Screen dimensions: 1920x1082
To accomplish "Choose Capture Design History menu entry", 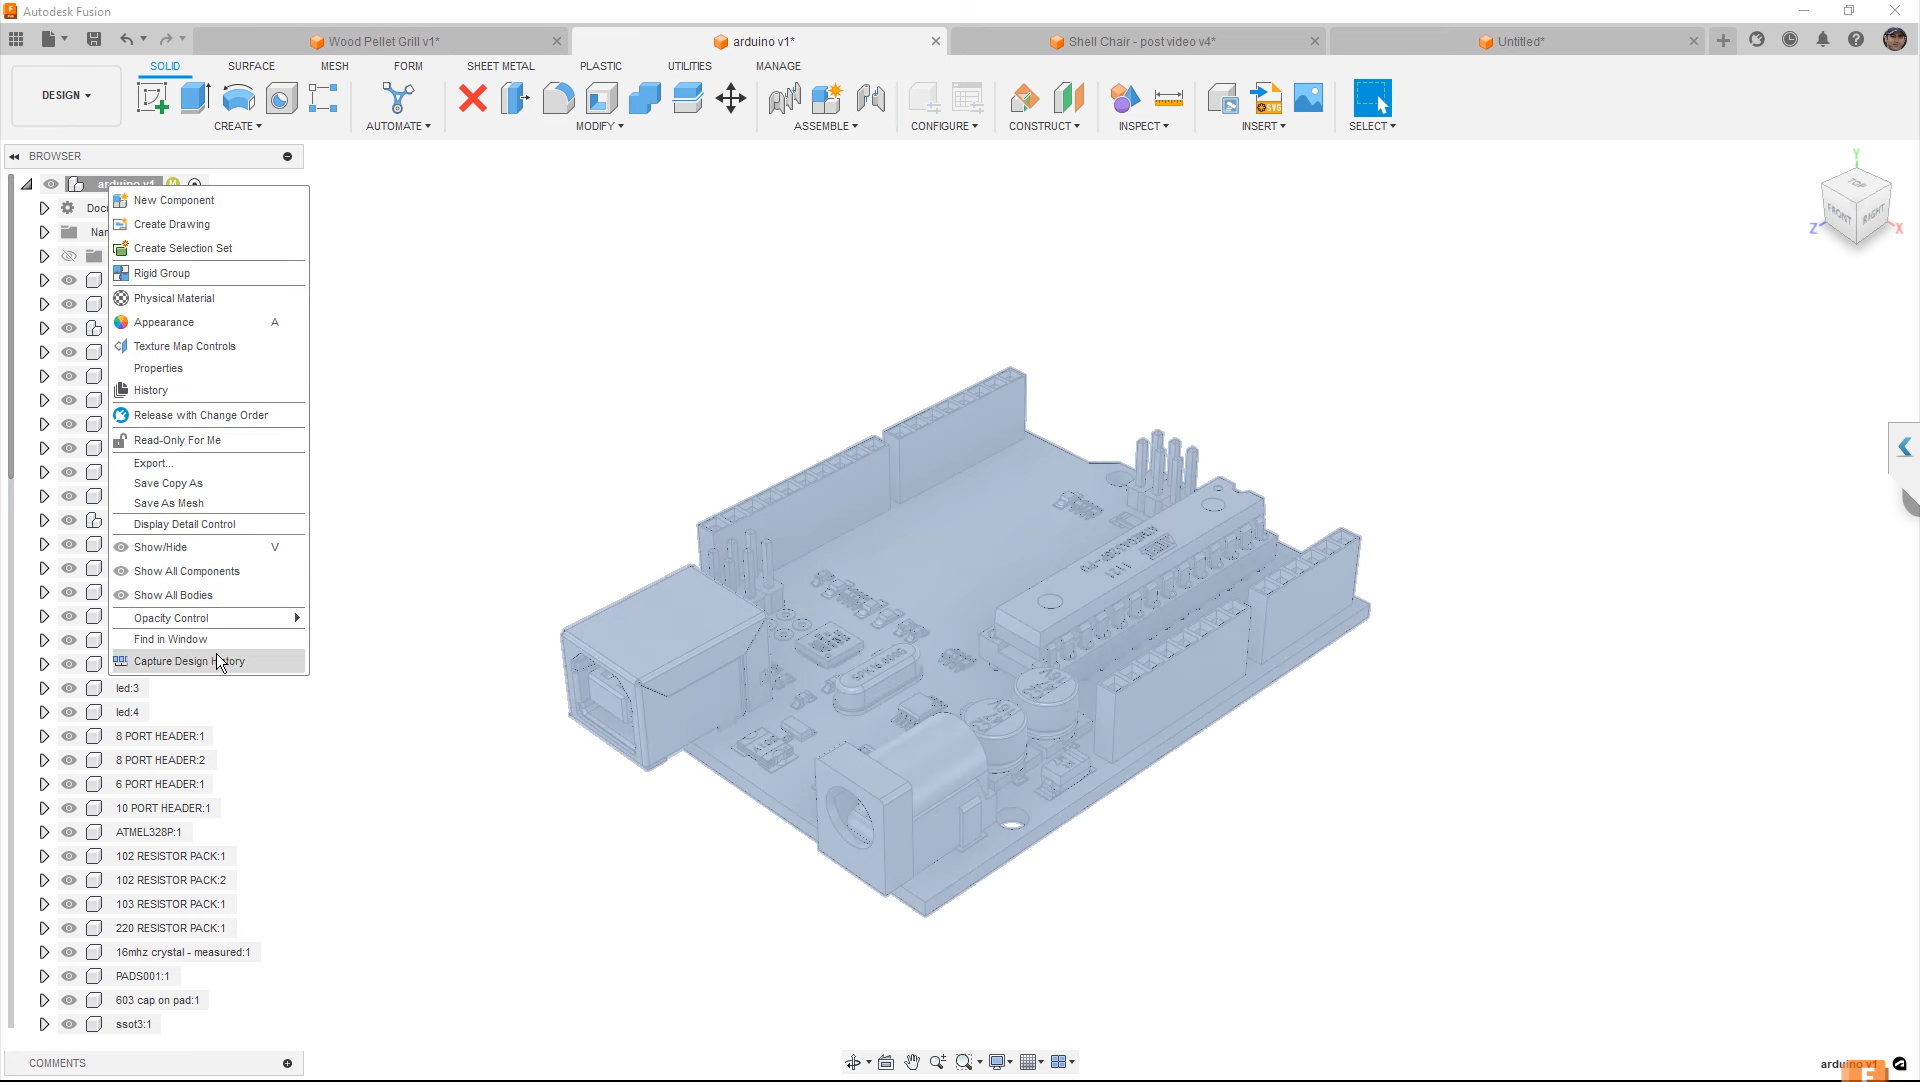I will [208, 661].
